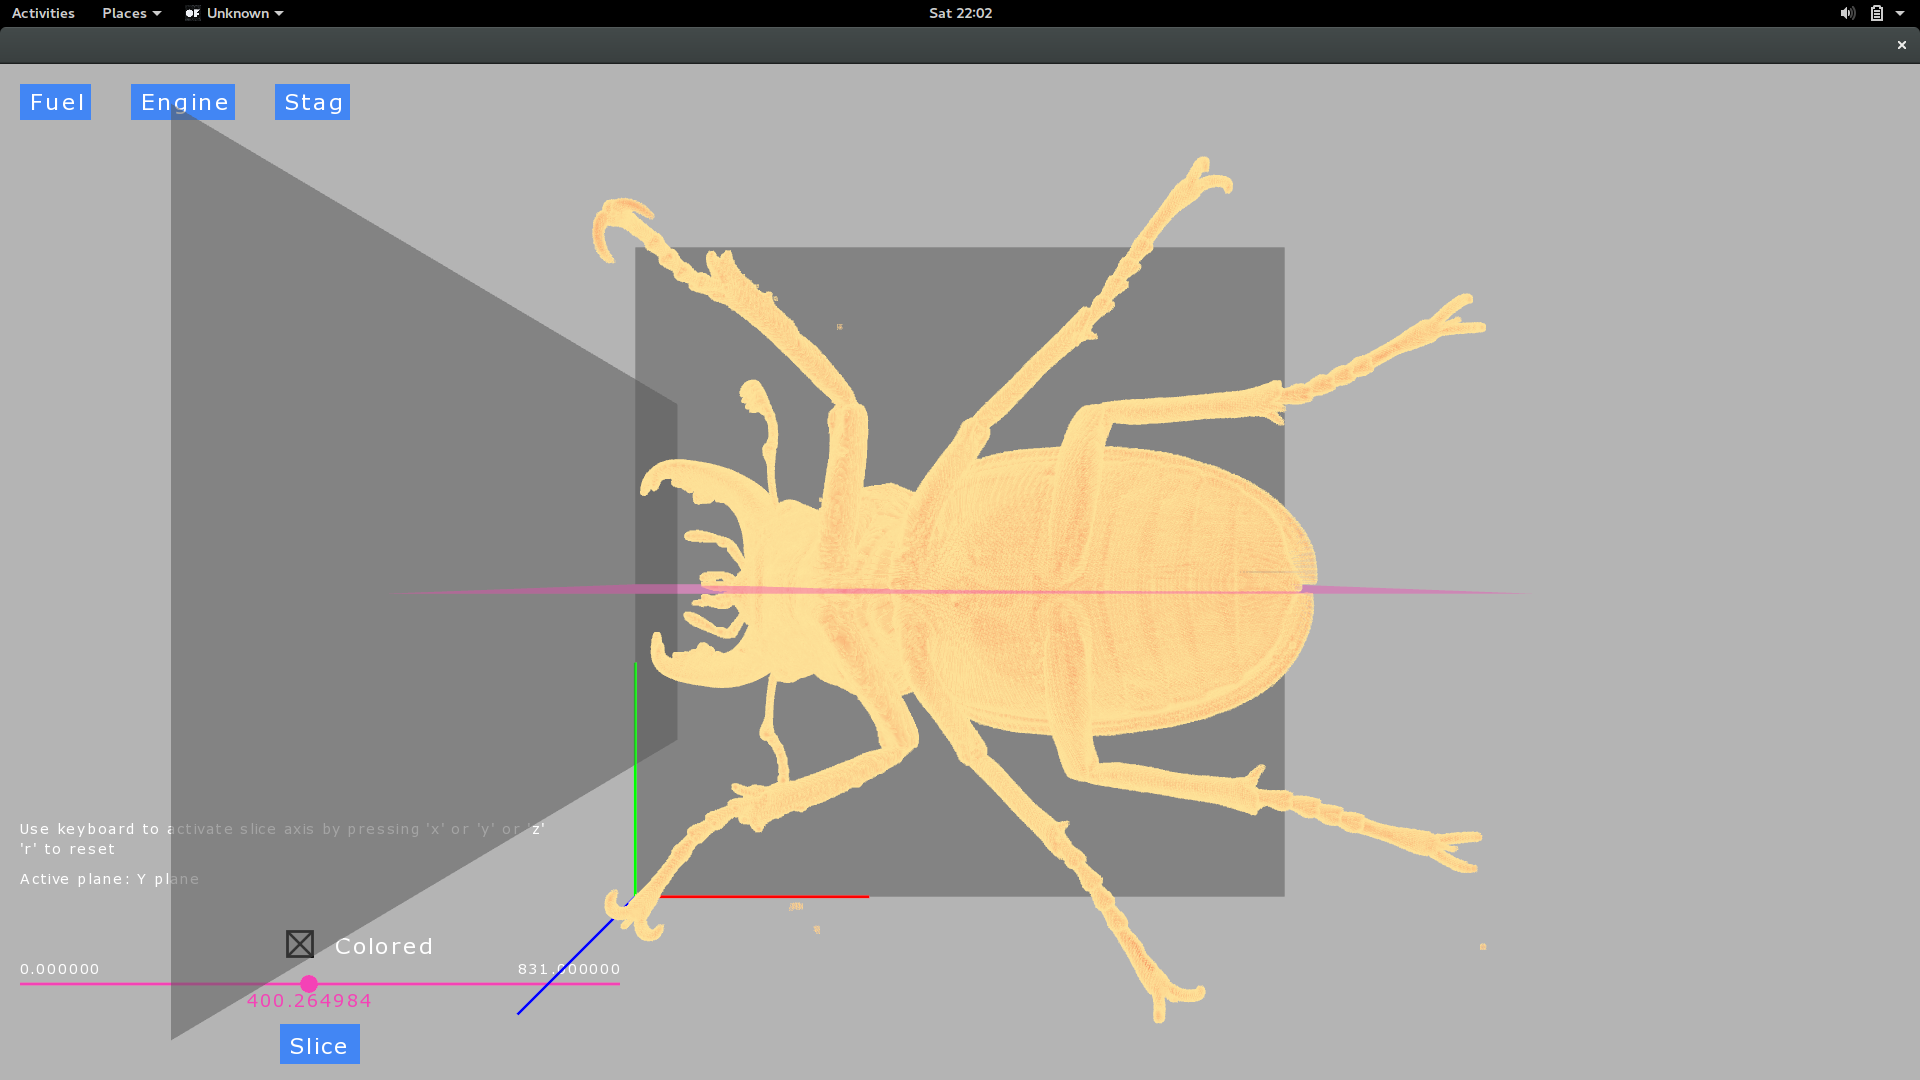The height and width of the screenshot is (1080, 1920).
Task: Select the Stag tab
Action: point(314,102)
